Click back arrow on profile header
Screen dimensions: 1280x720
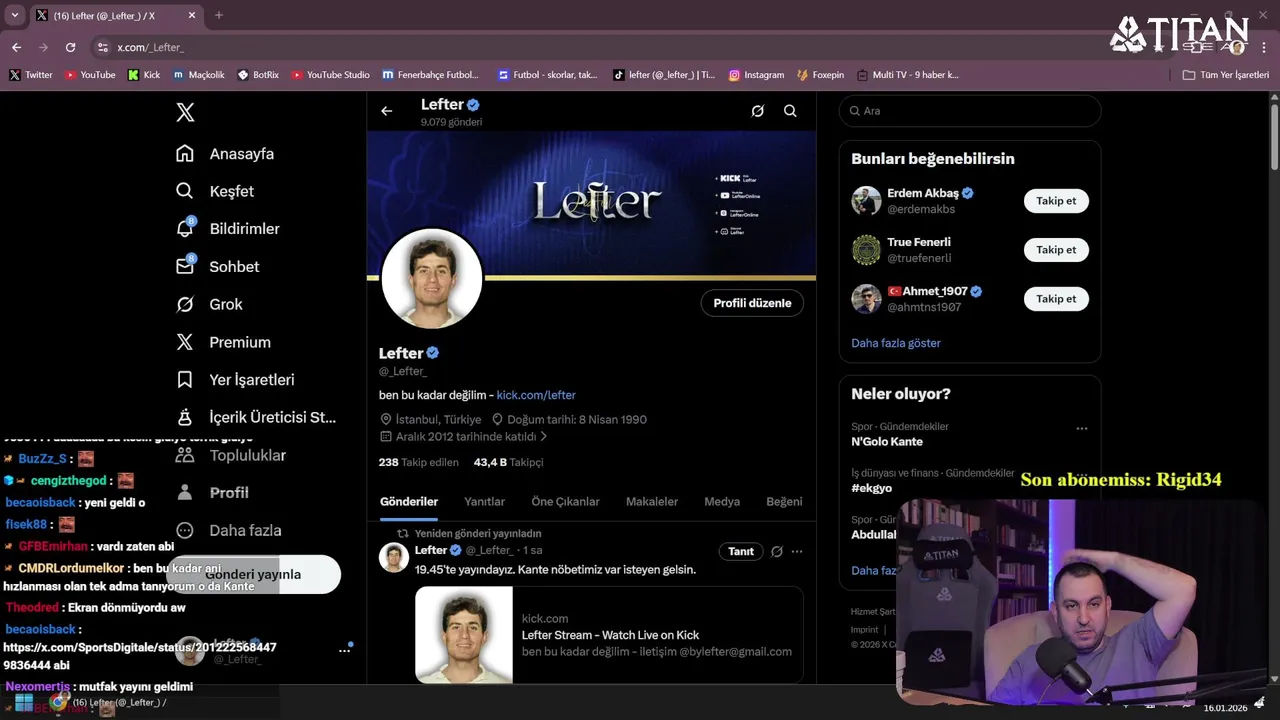tap(387, 111)
